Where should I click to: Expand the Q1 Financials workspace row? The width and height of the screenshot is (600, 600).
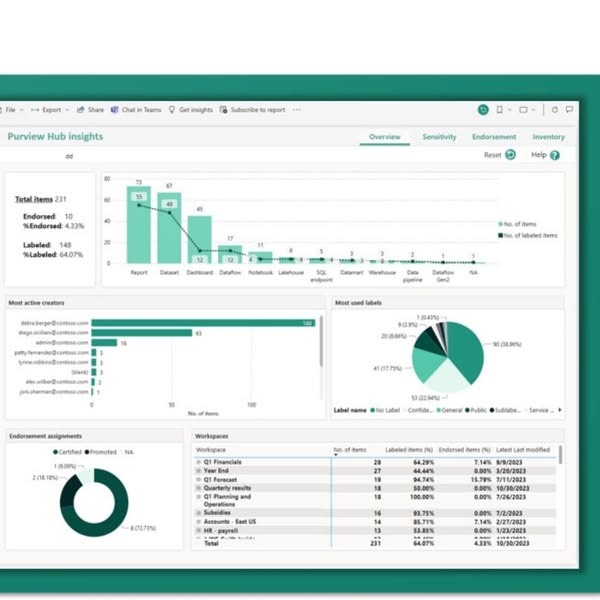198,463
